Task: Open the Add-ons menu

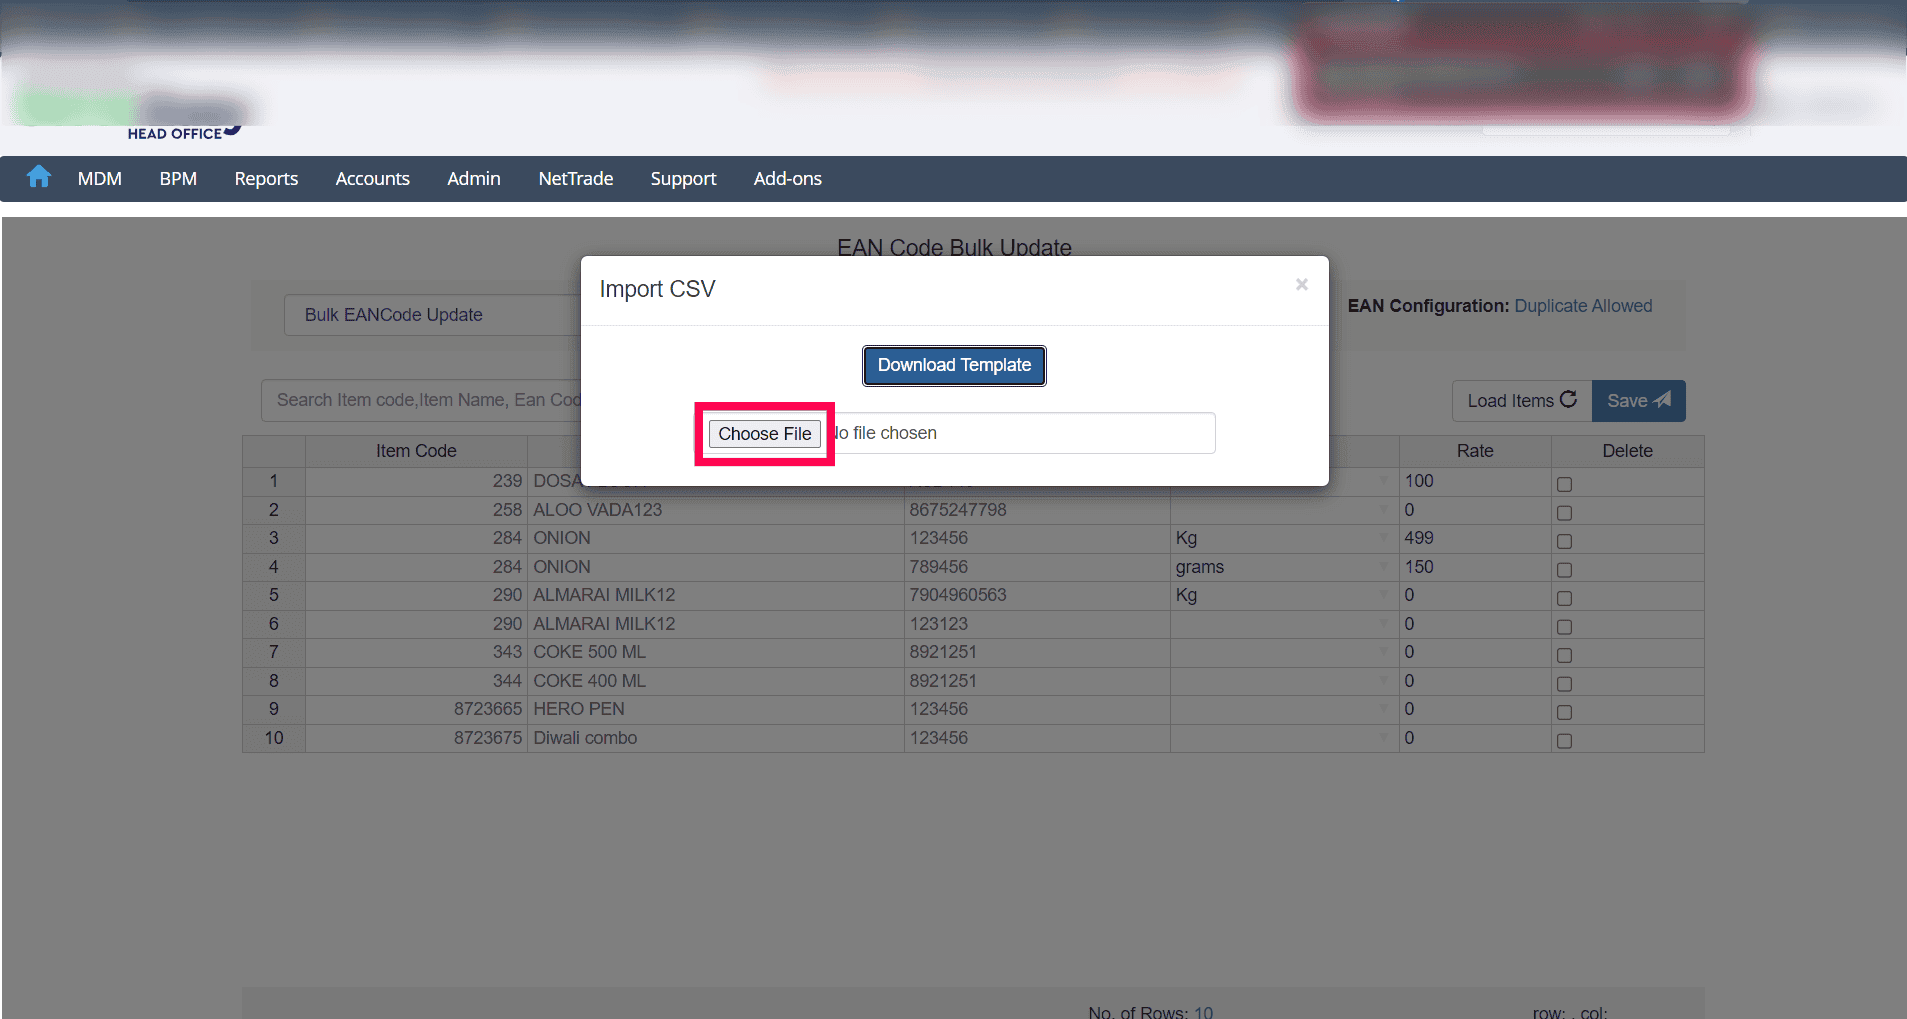Action: pyautogui.click(x=788, y=179)
